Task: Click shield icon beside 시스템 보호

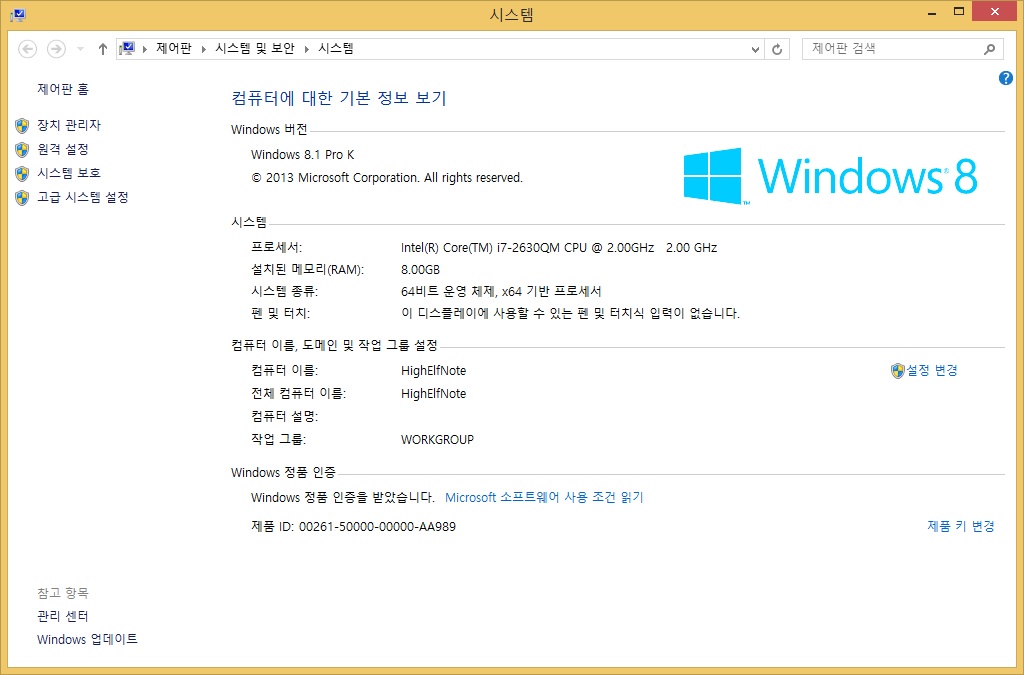Action: [x=22, y=174]
